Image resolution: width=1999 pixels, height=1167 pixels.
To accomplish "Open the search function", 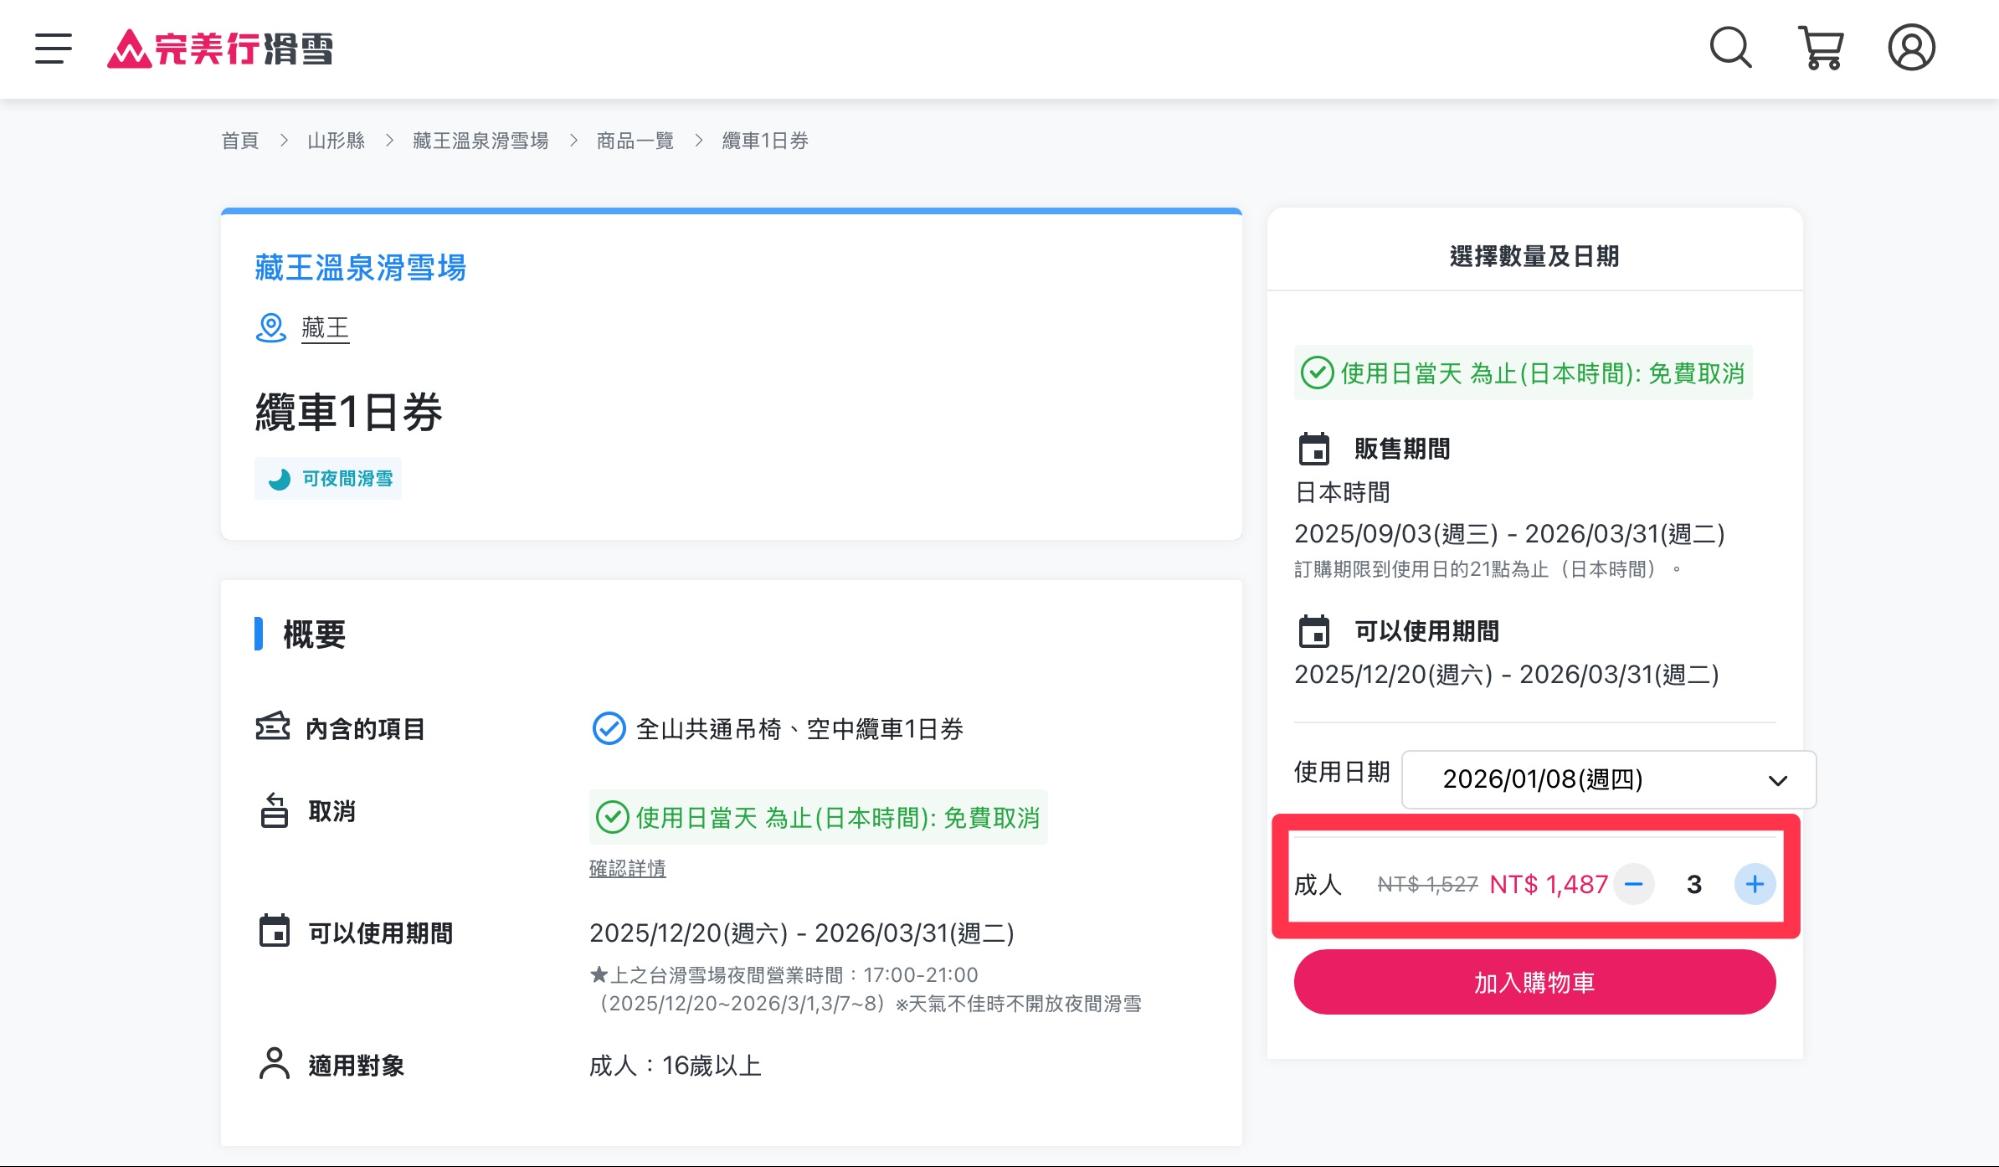I will click(x=1729, y=46).
